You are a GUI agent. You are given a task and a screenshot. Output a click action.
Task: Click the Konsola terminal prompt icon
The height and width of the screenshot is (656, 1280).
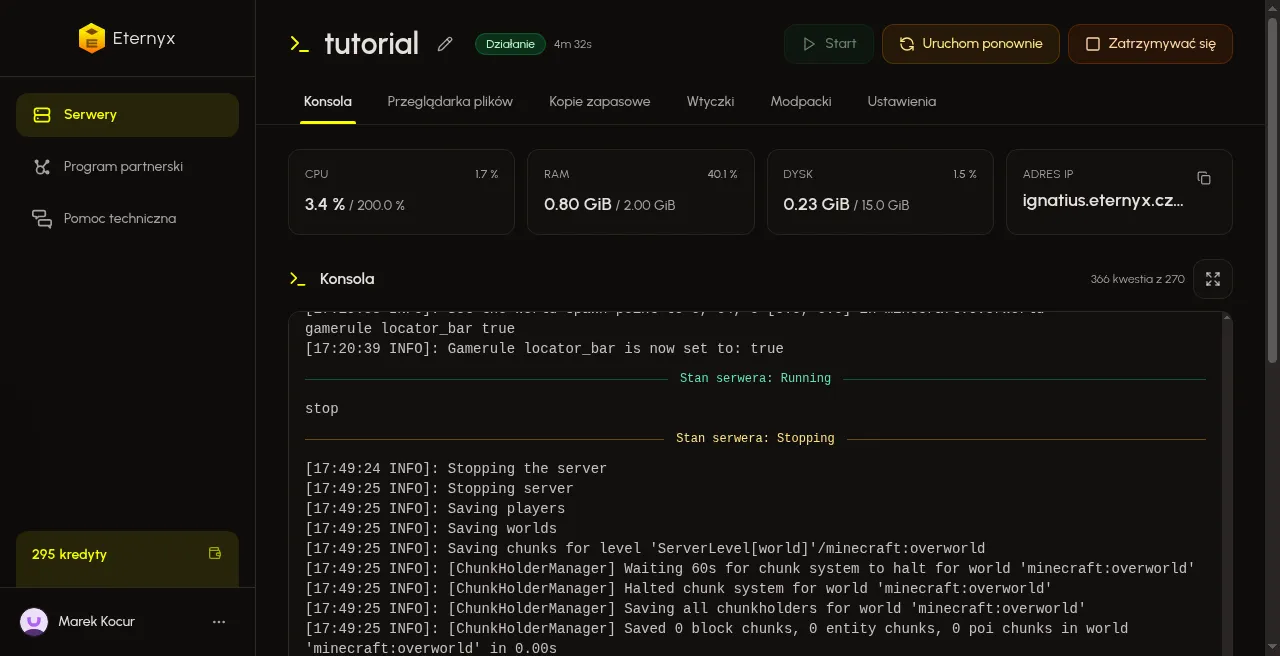click(x=297, y=279)
